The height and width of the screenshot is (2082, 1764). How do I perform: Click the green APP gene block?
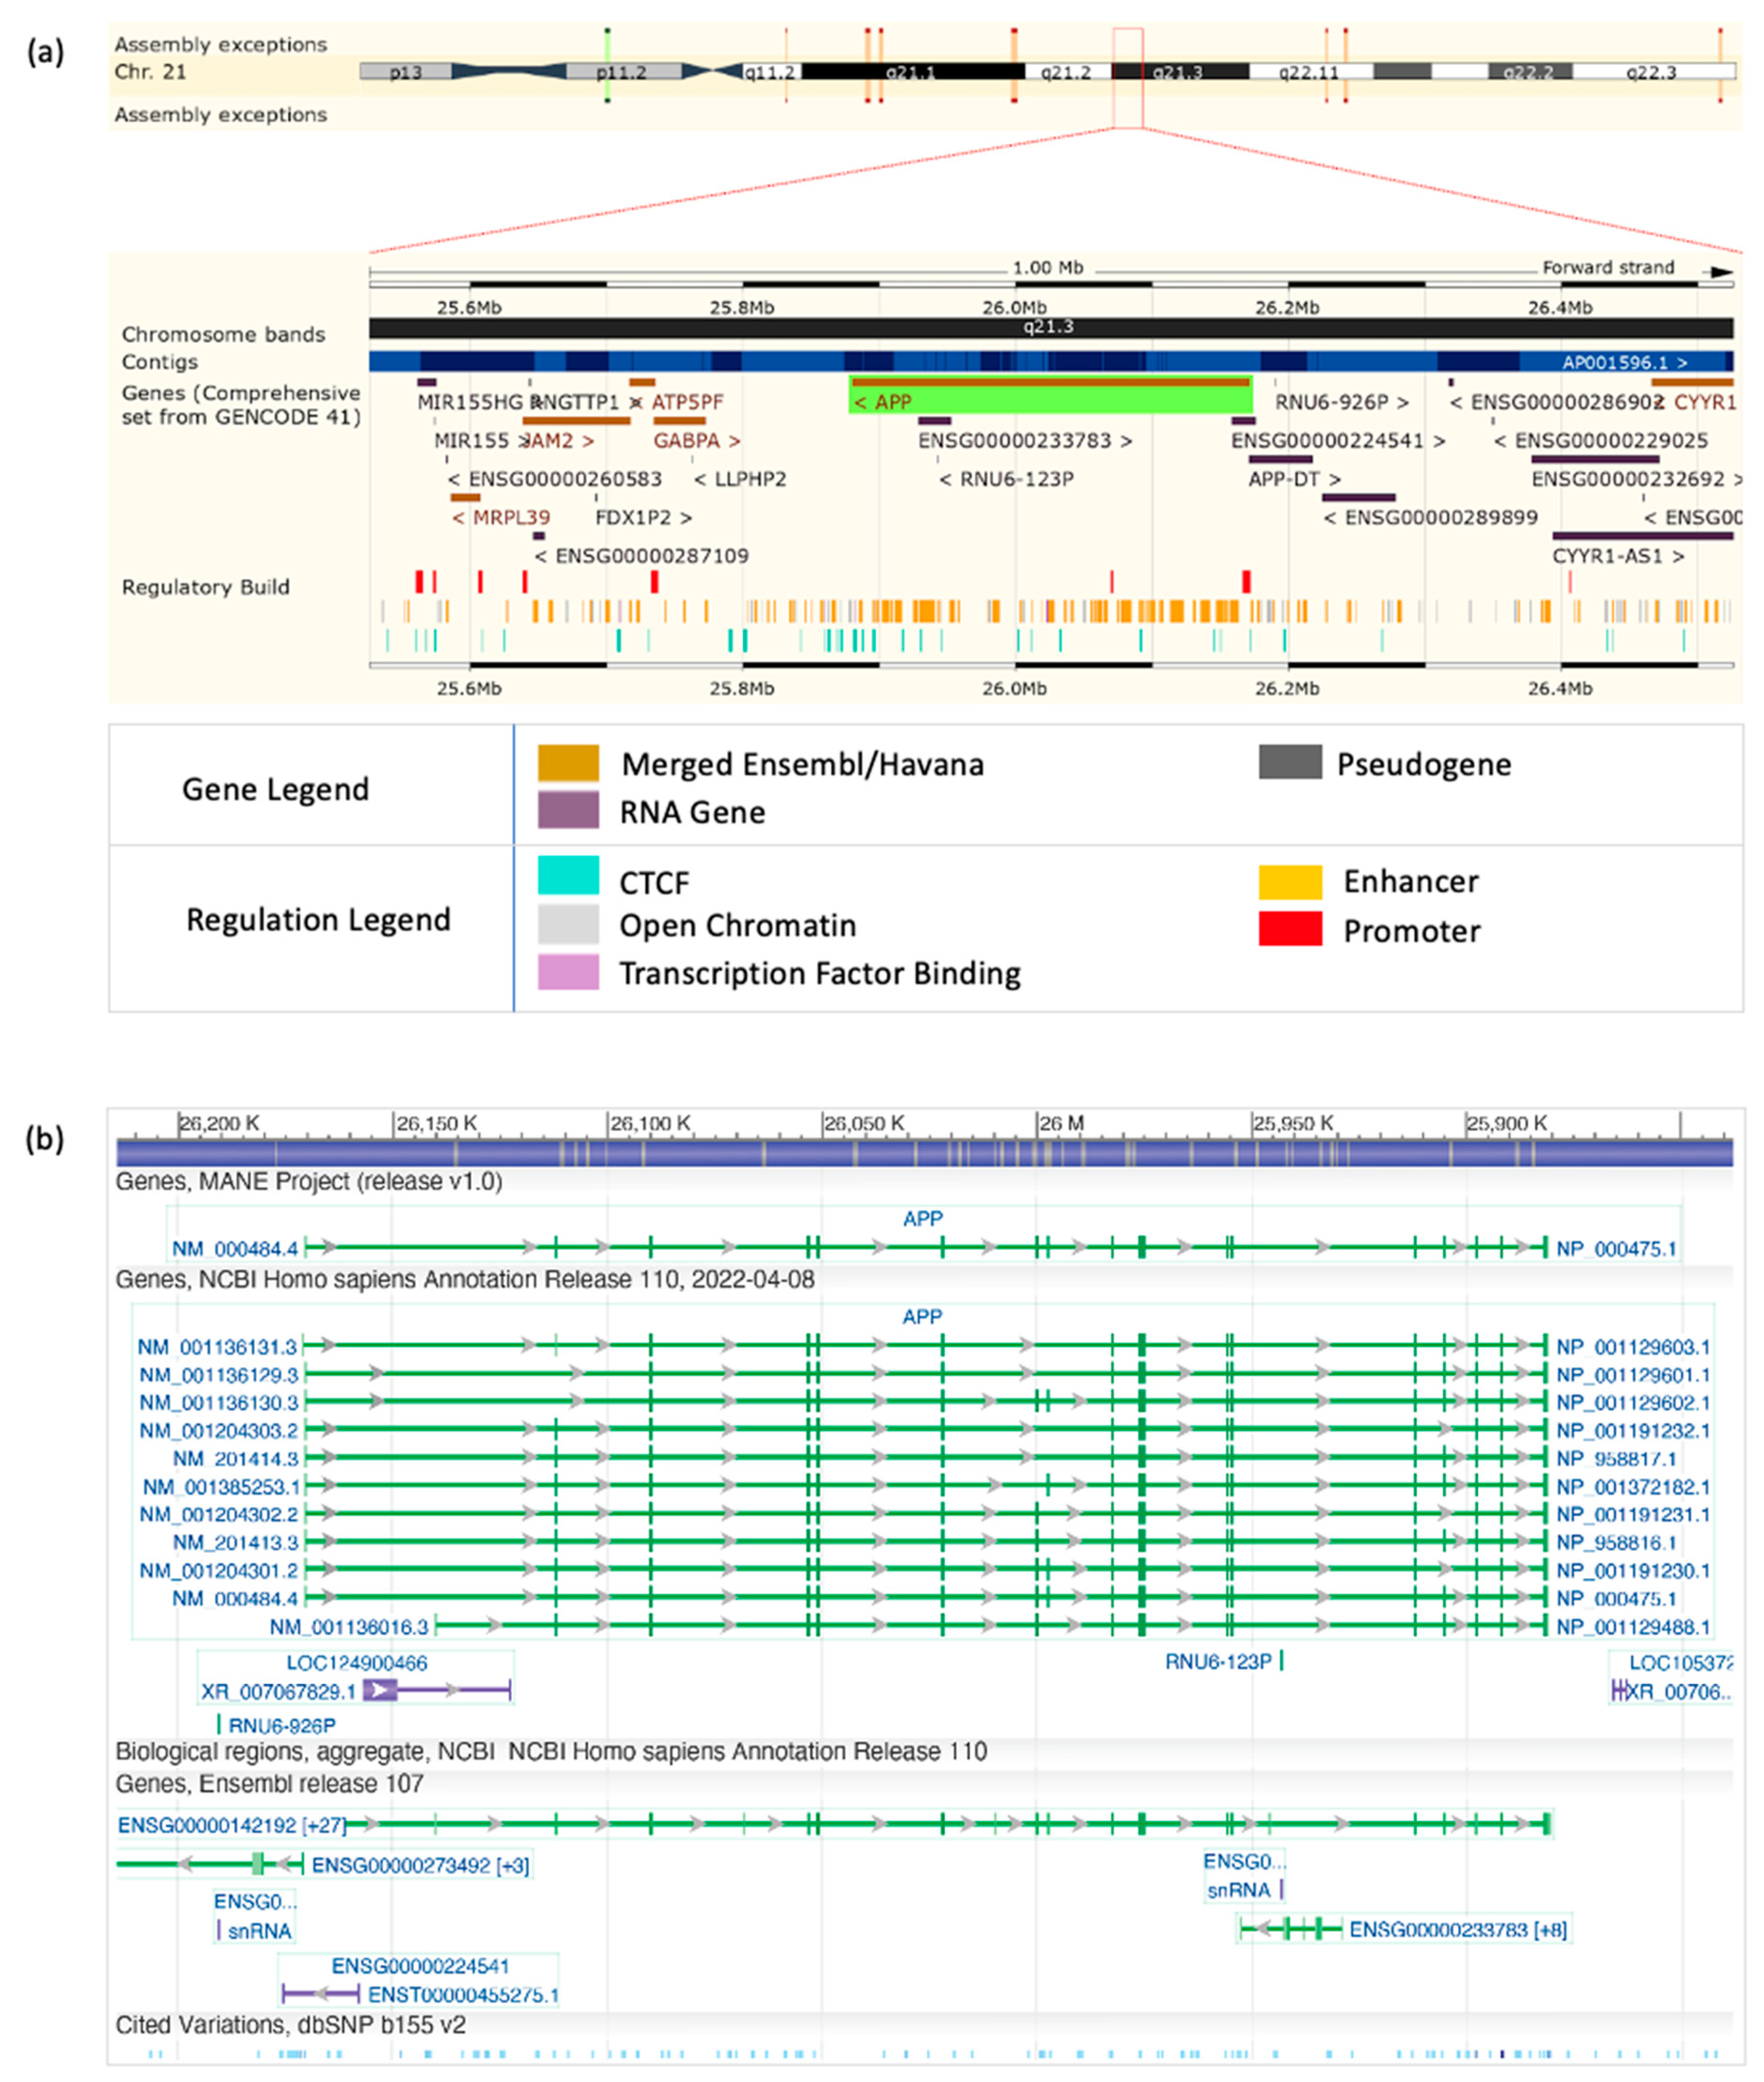(1050, 397)
